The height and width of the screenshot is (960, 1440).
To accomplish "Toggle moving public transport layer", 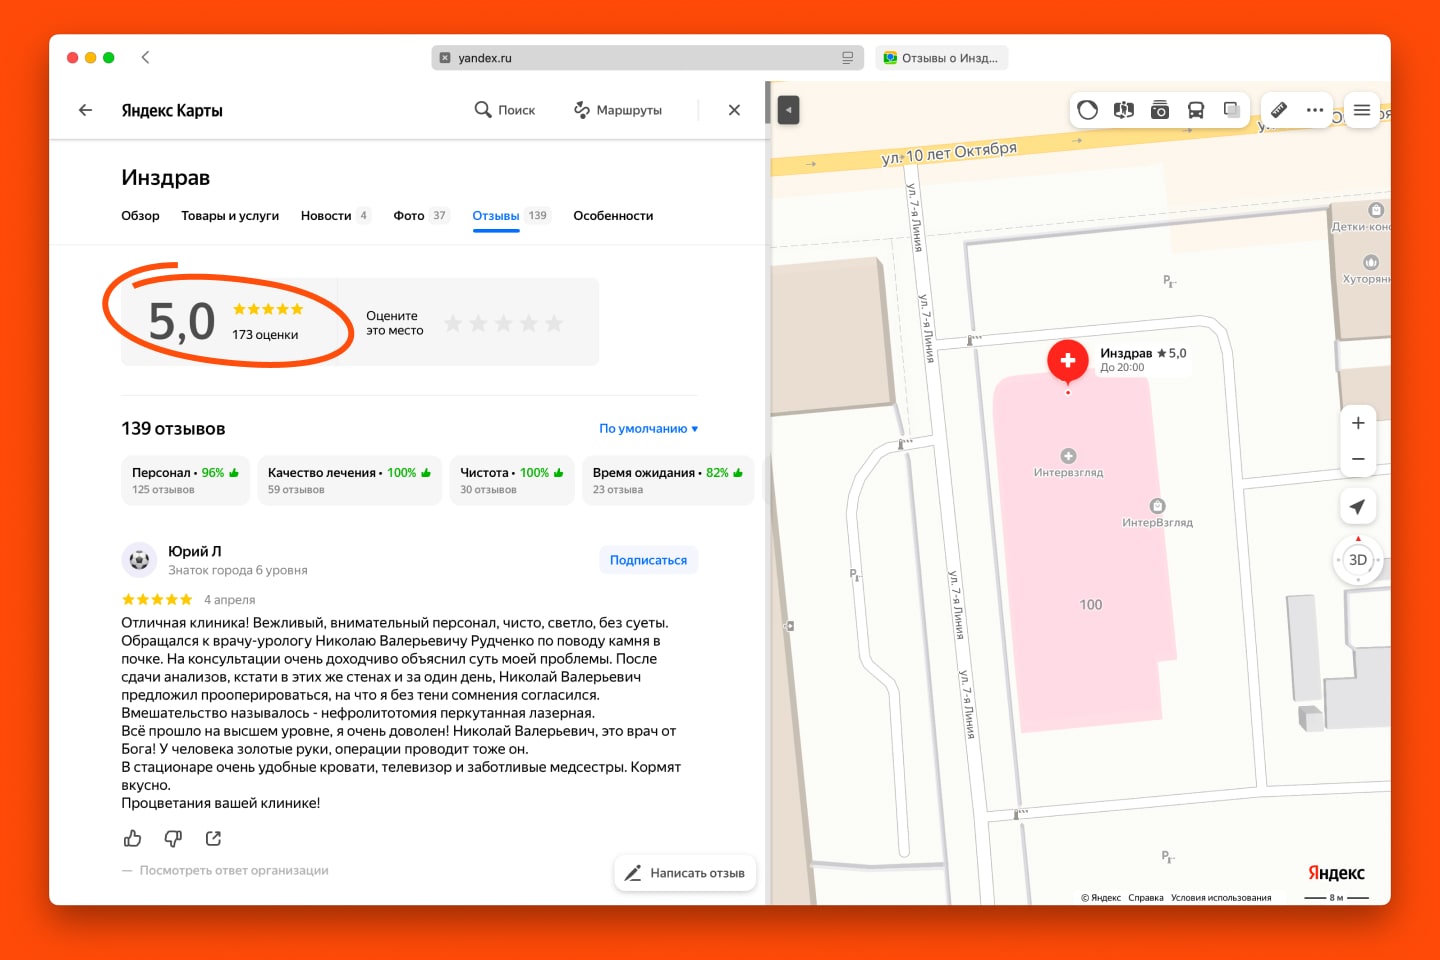I will tap(1196, 110).
